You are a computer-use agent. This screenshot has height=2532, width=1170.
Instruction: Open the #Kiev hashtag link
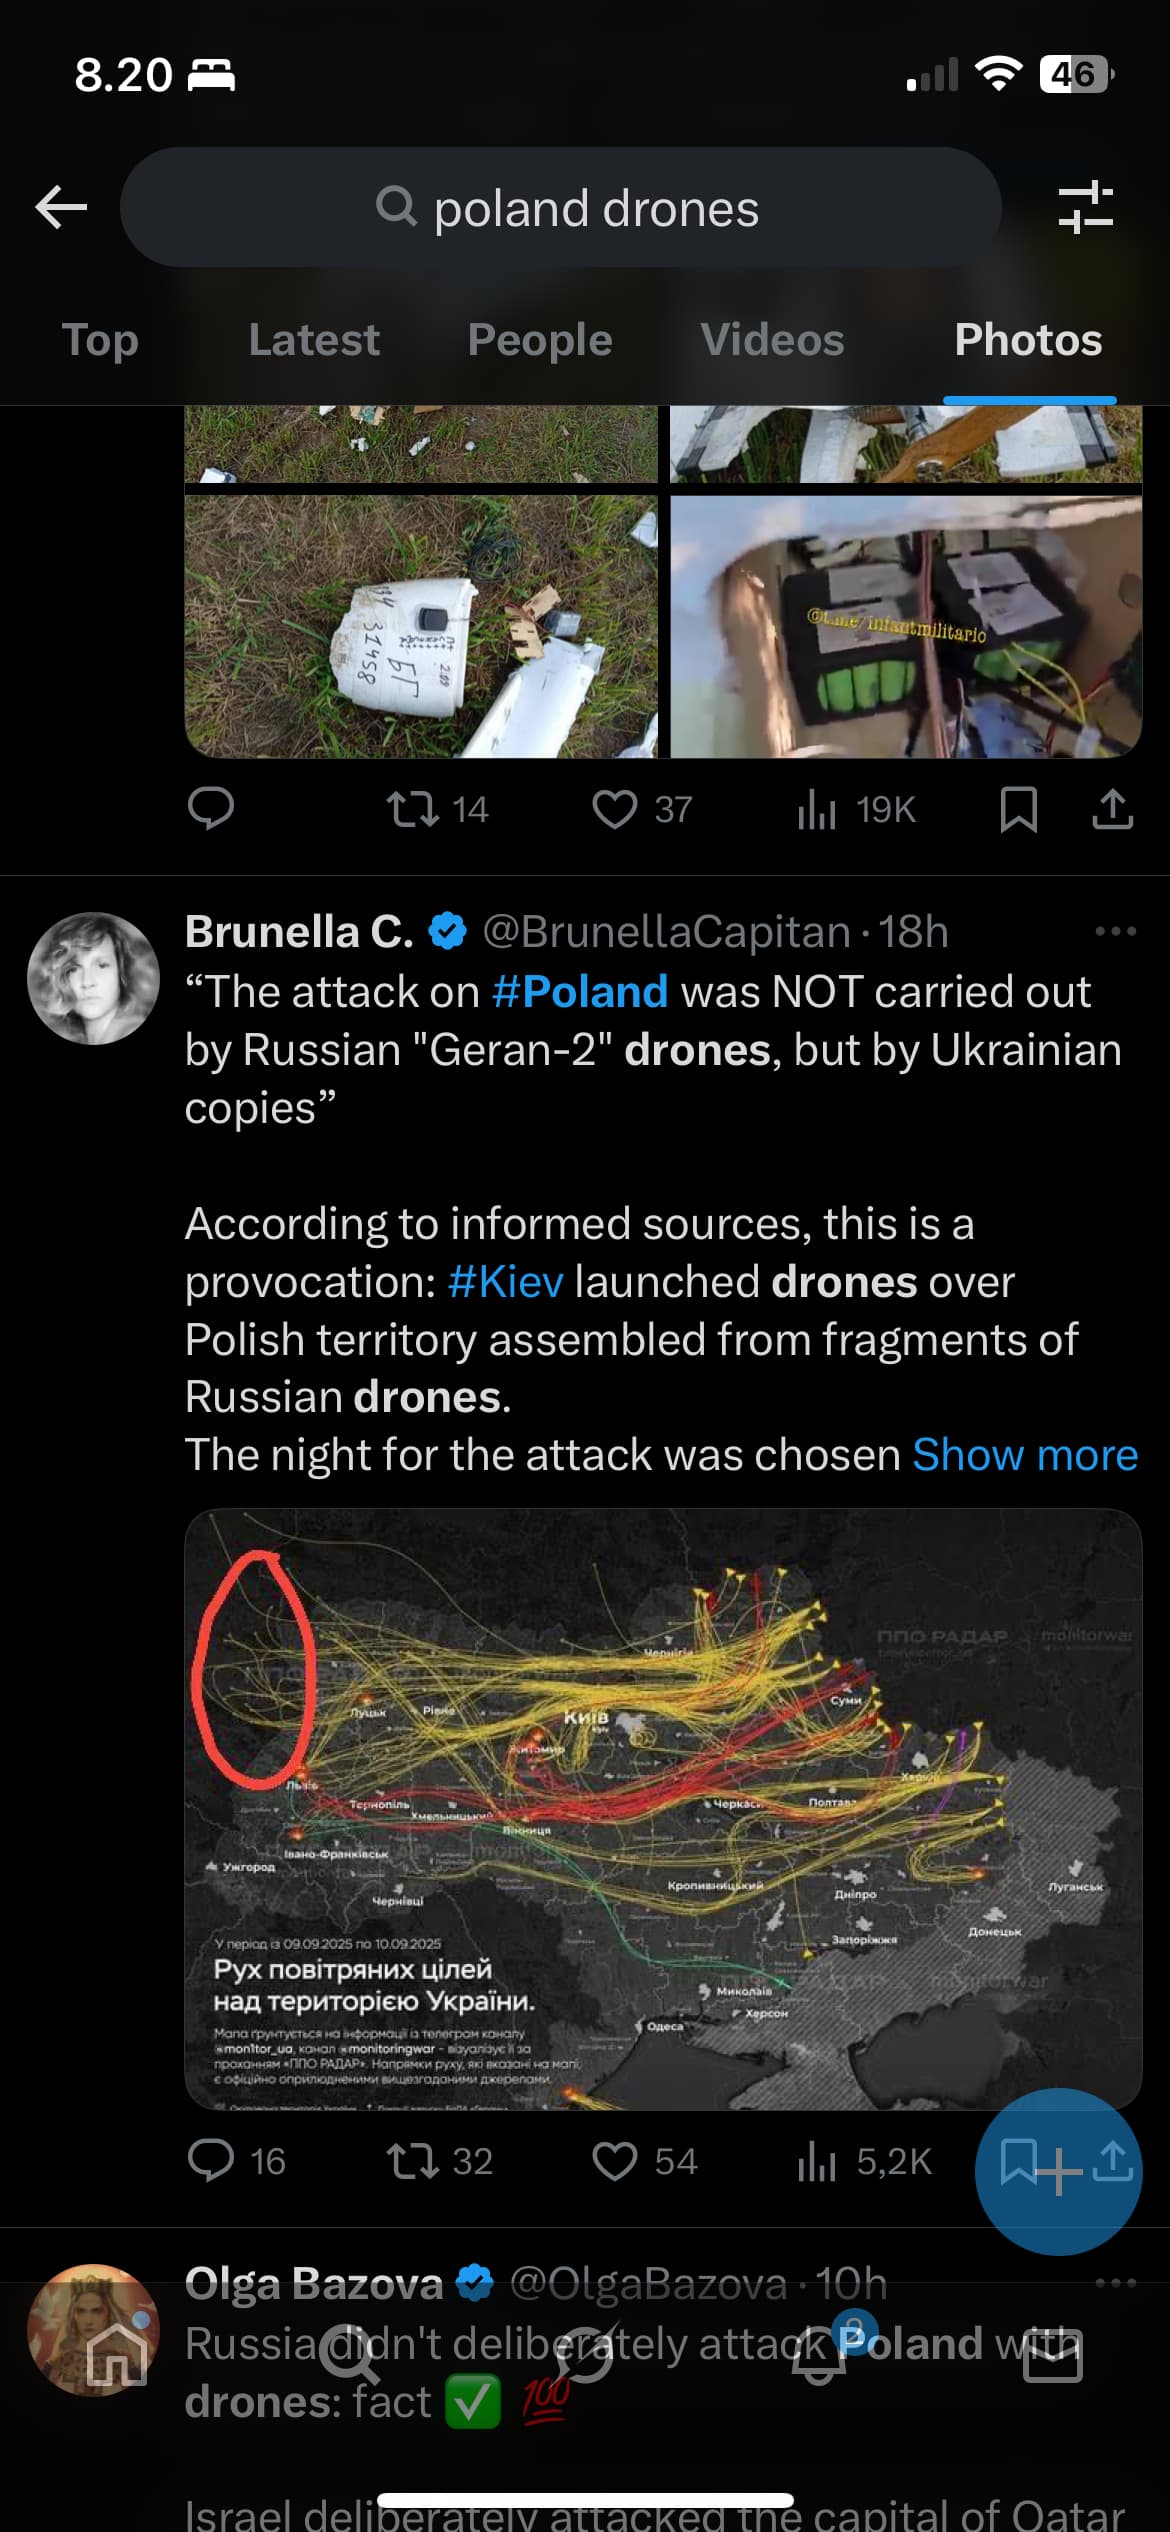pos(506,1282)
